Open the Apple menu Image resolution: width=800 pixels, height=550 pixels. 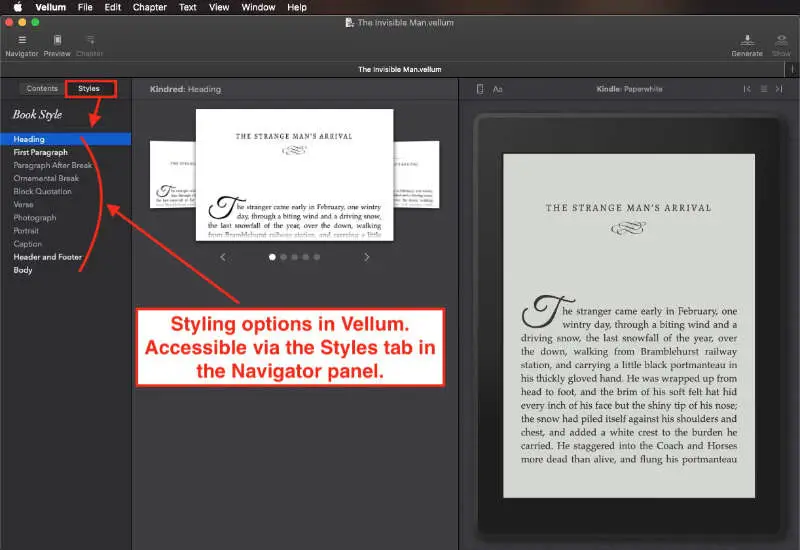tap(17, 7)
